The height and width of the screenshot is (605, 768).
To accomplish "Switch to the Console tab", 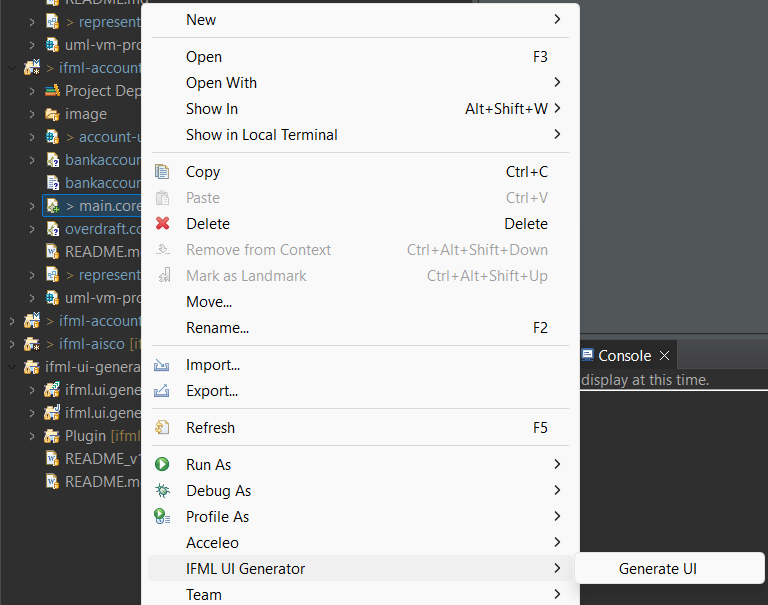I will 624,355.
